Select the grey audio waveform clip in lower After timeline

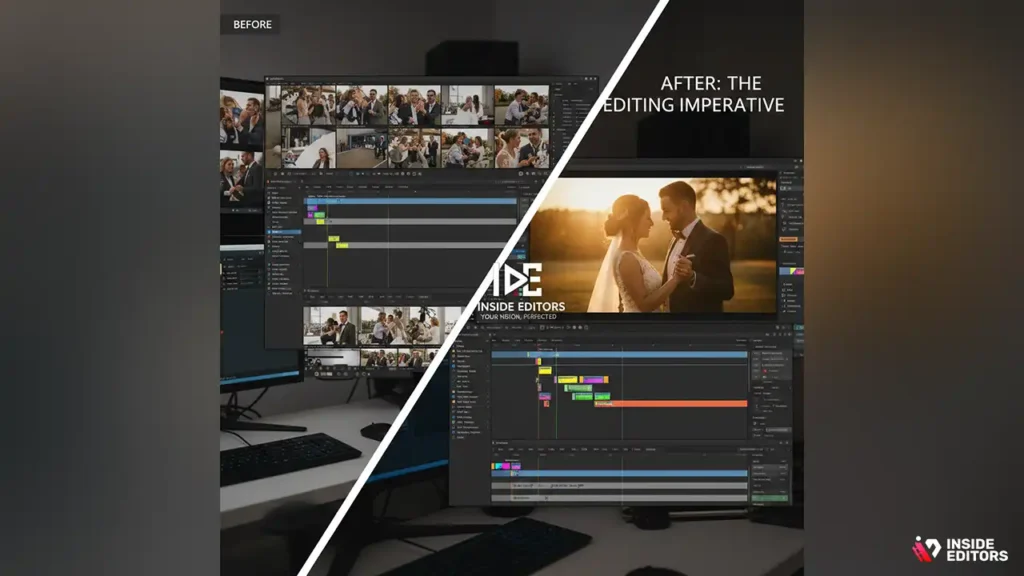(619, 486)
